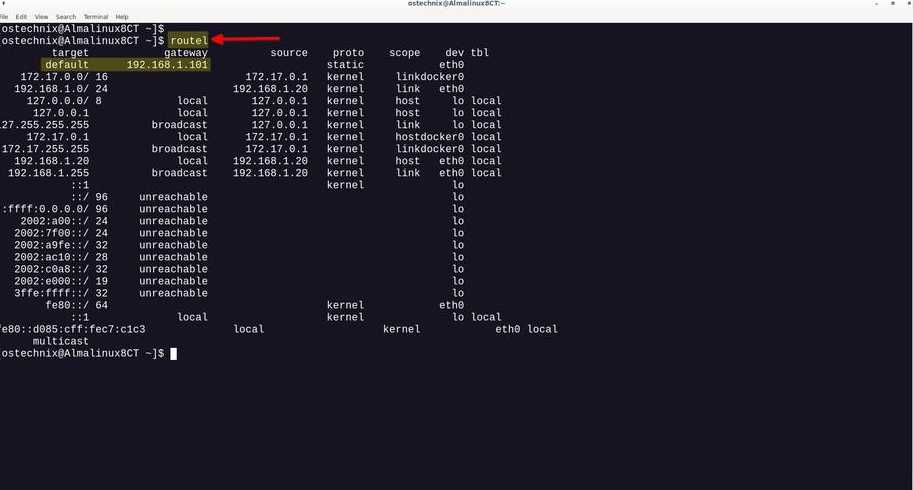Click the 'proto' column header

(348, 53)
